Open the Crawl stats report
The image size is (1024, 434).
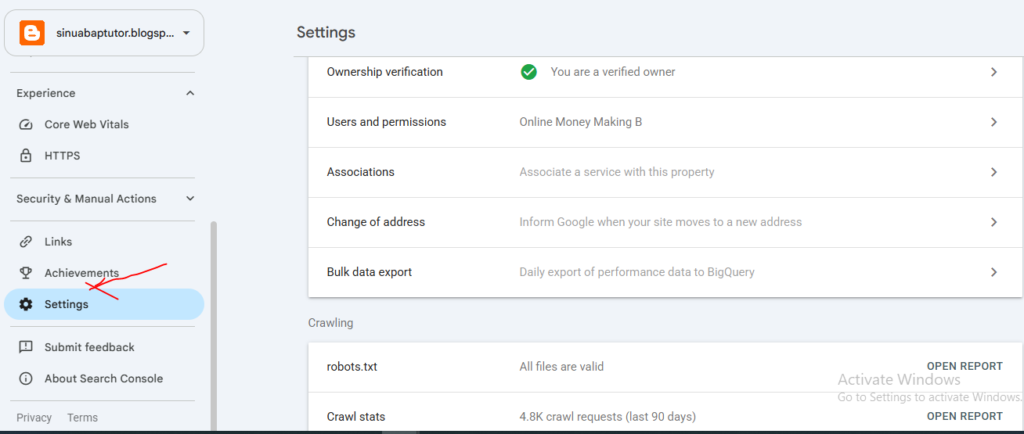(965, 416)
